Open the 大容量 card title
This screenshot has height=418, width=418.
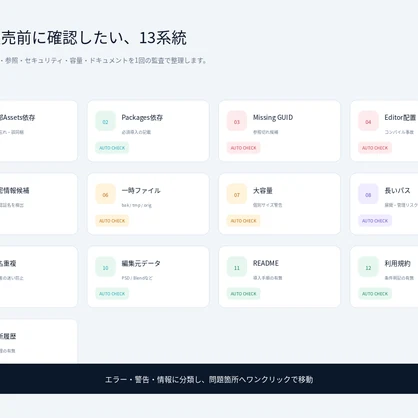[x=263, y=190]
